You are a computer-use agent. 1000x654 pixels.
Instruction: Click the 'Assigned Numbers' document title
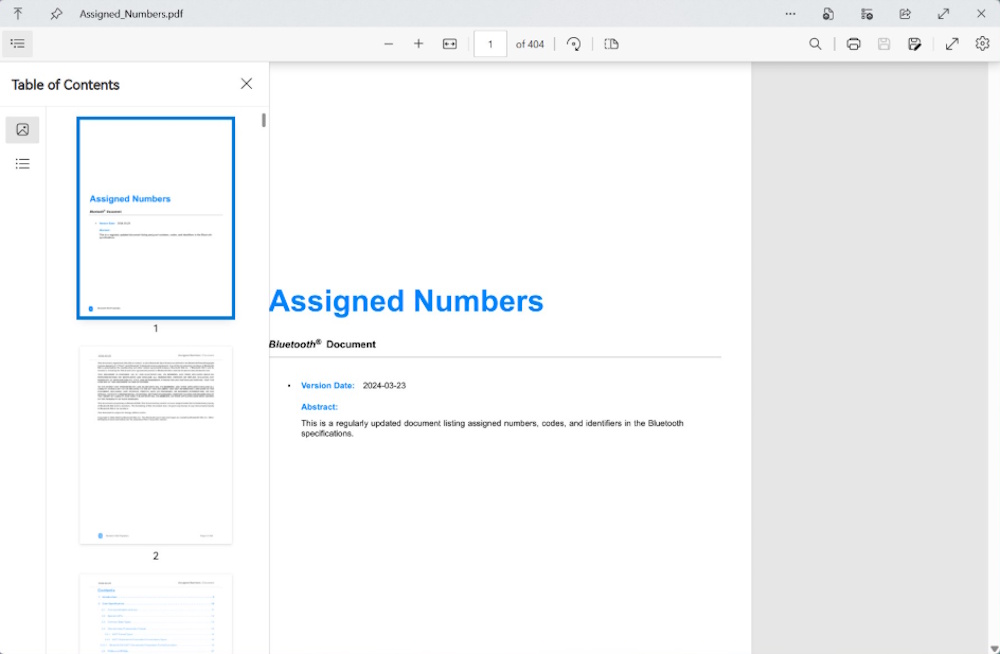(406, 301)
